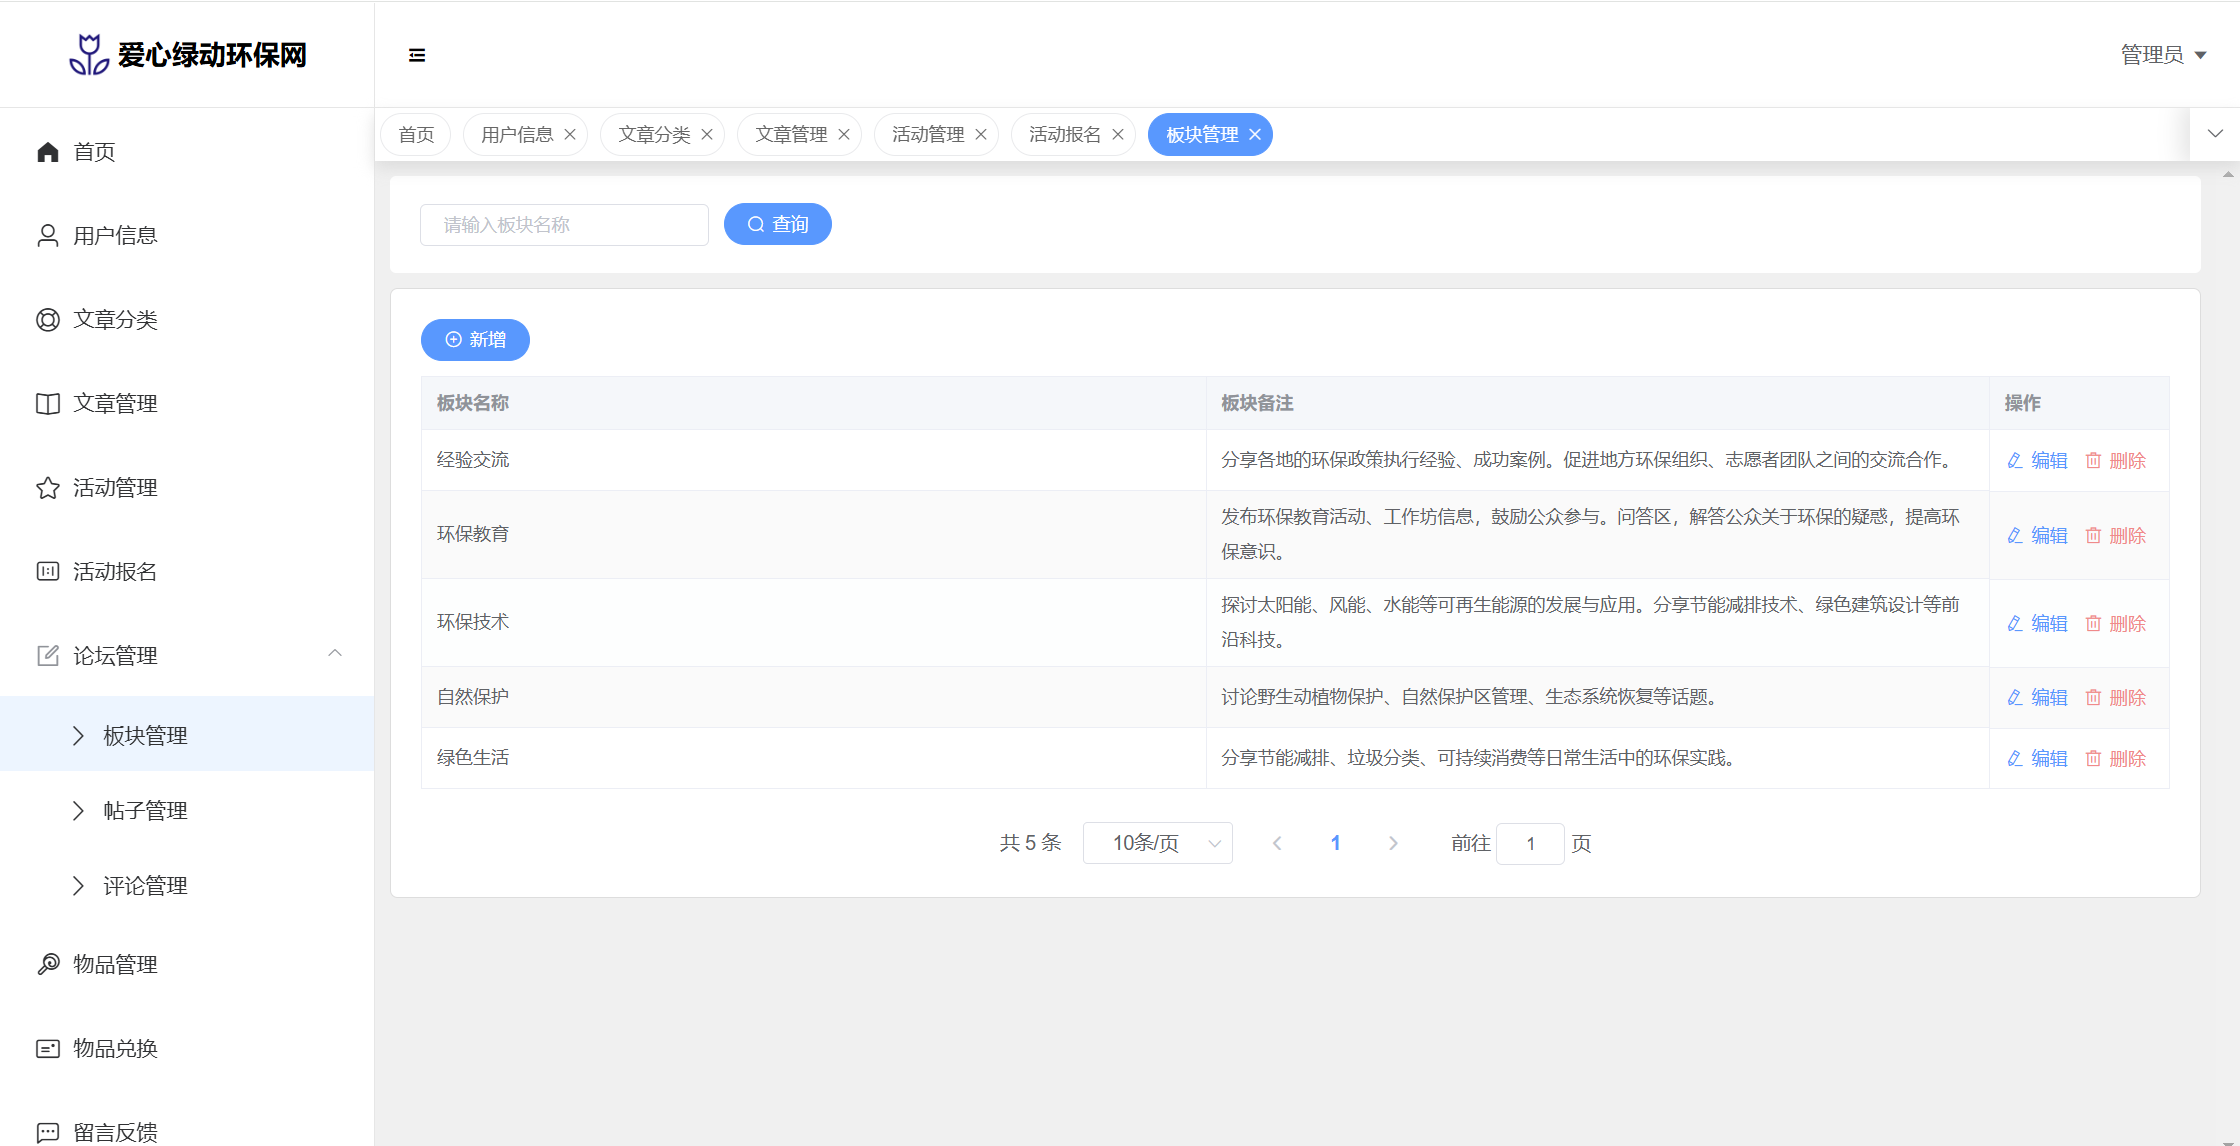Focus the 请输入板块名称 search field
Image resolution: width=2240 pixels, height=1146 pixels.
[564, 225]
